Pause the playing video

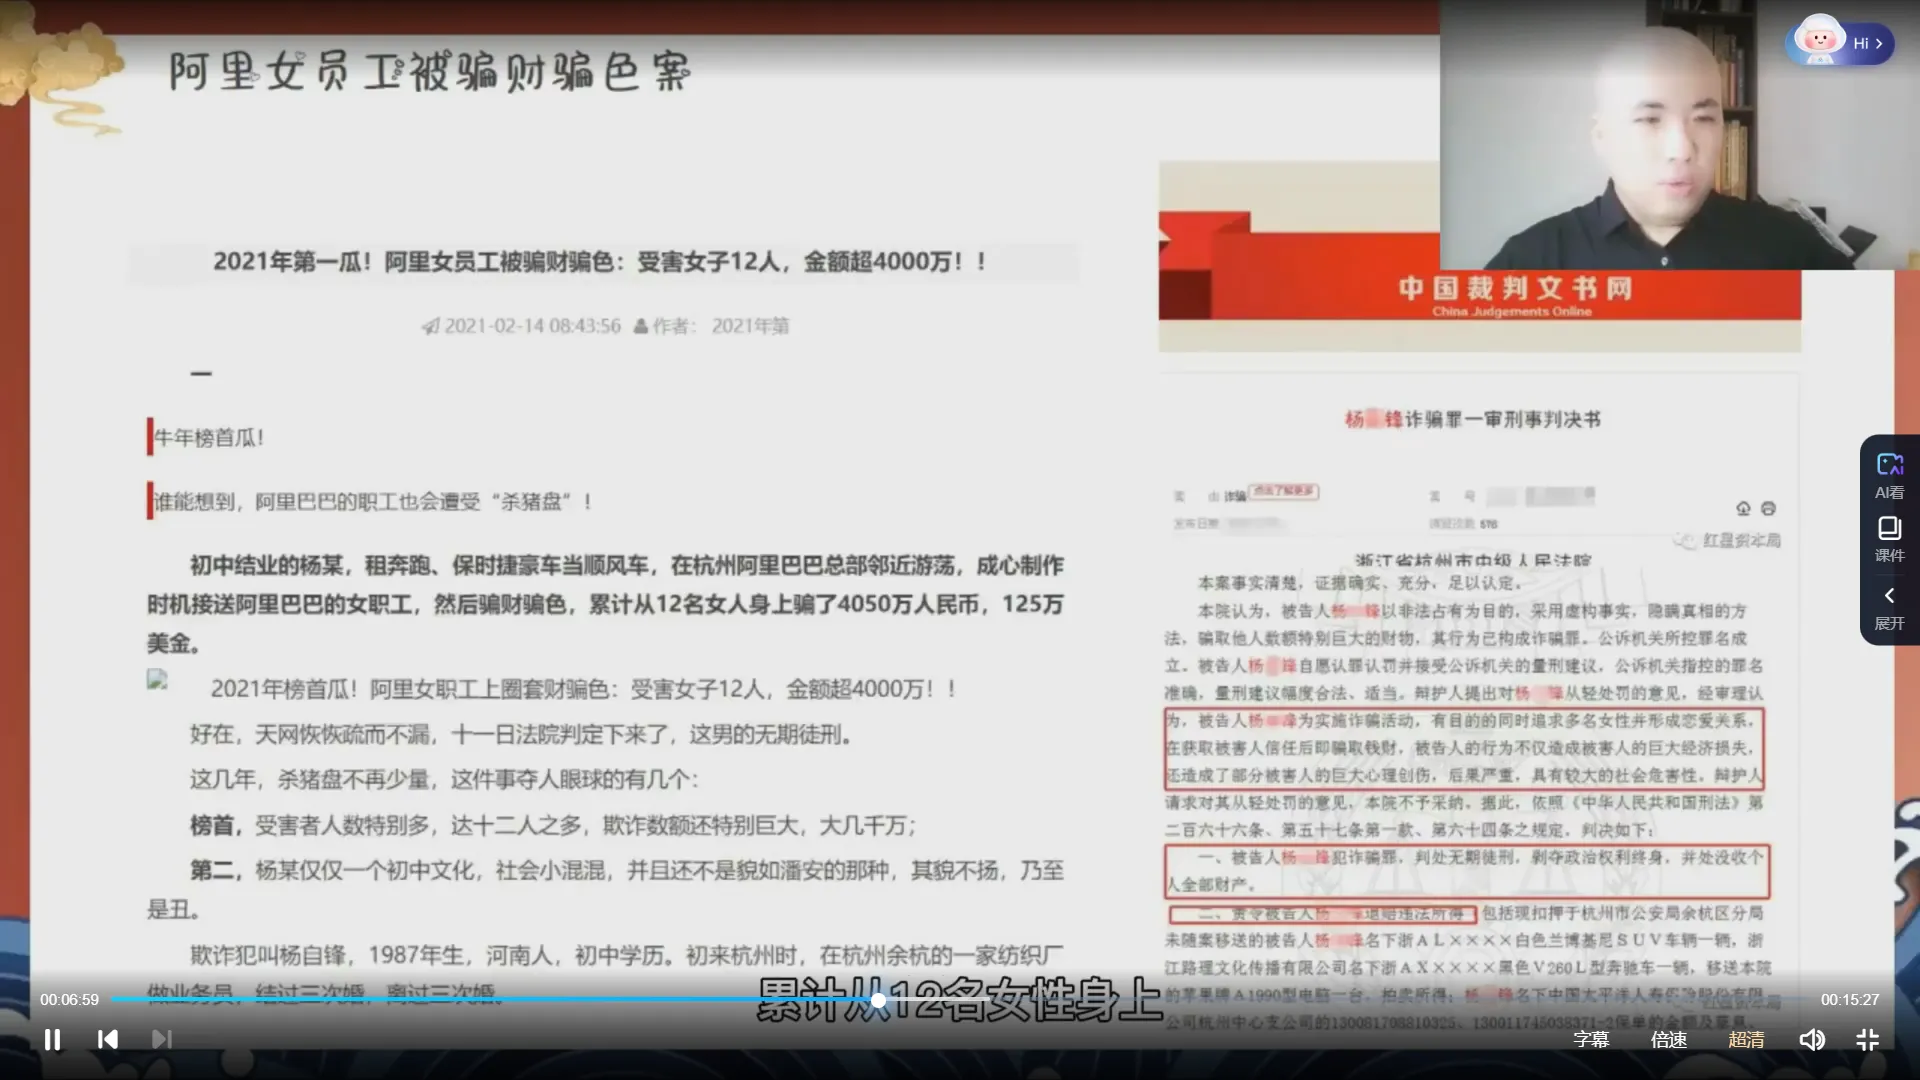coord(52,1040)
